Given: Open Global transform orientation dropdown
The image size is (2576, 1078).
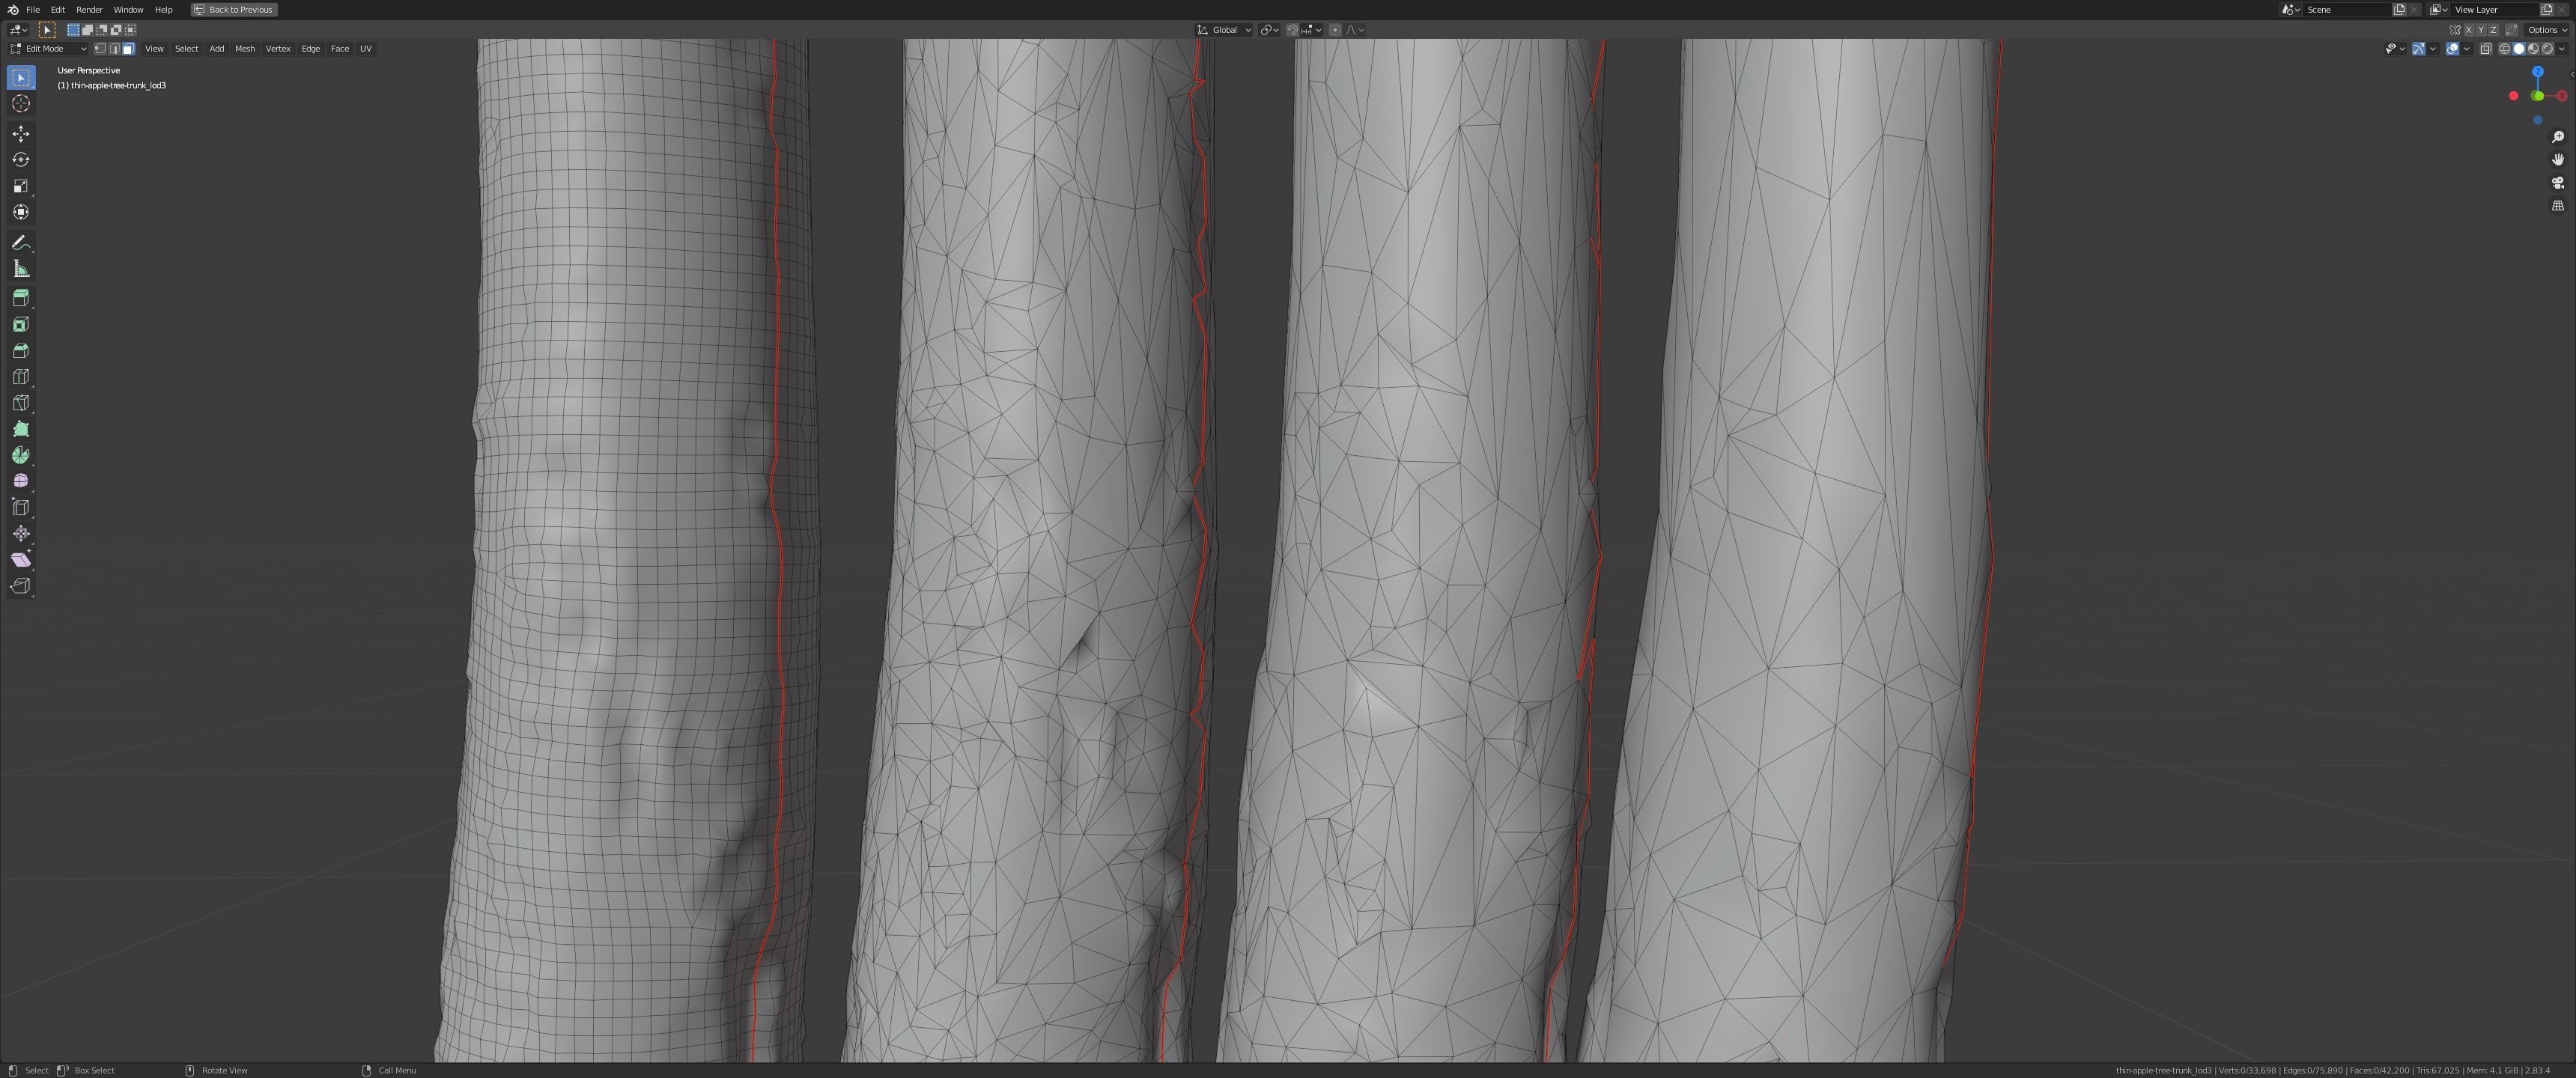Looking at the screenshot, I should point(1224,30).
